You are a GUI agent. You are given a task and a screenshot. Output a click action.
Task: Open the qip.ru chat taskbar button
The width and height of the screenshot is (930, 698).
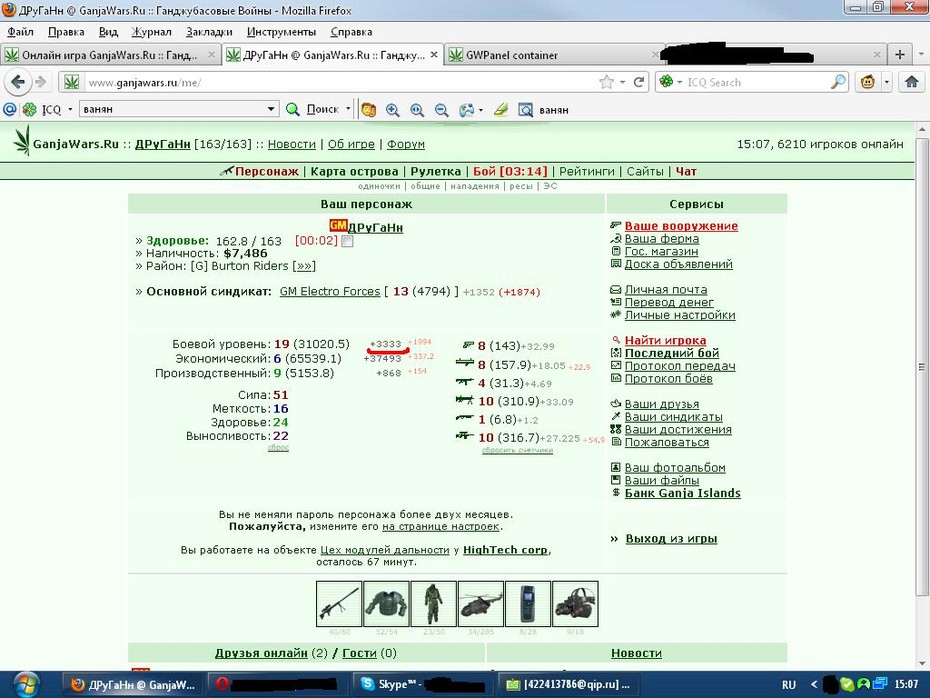(567, 684)
